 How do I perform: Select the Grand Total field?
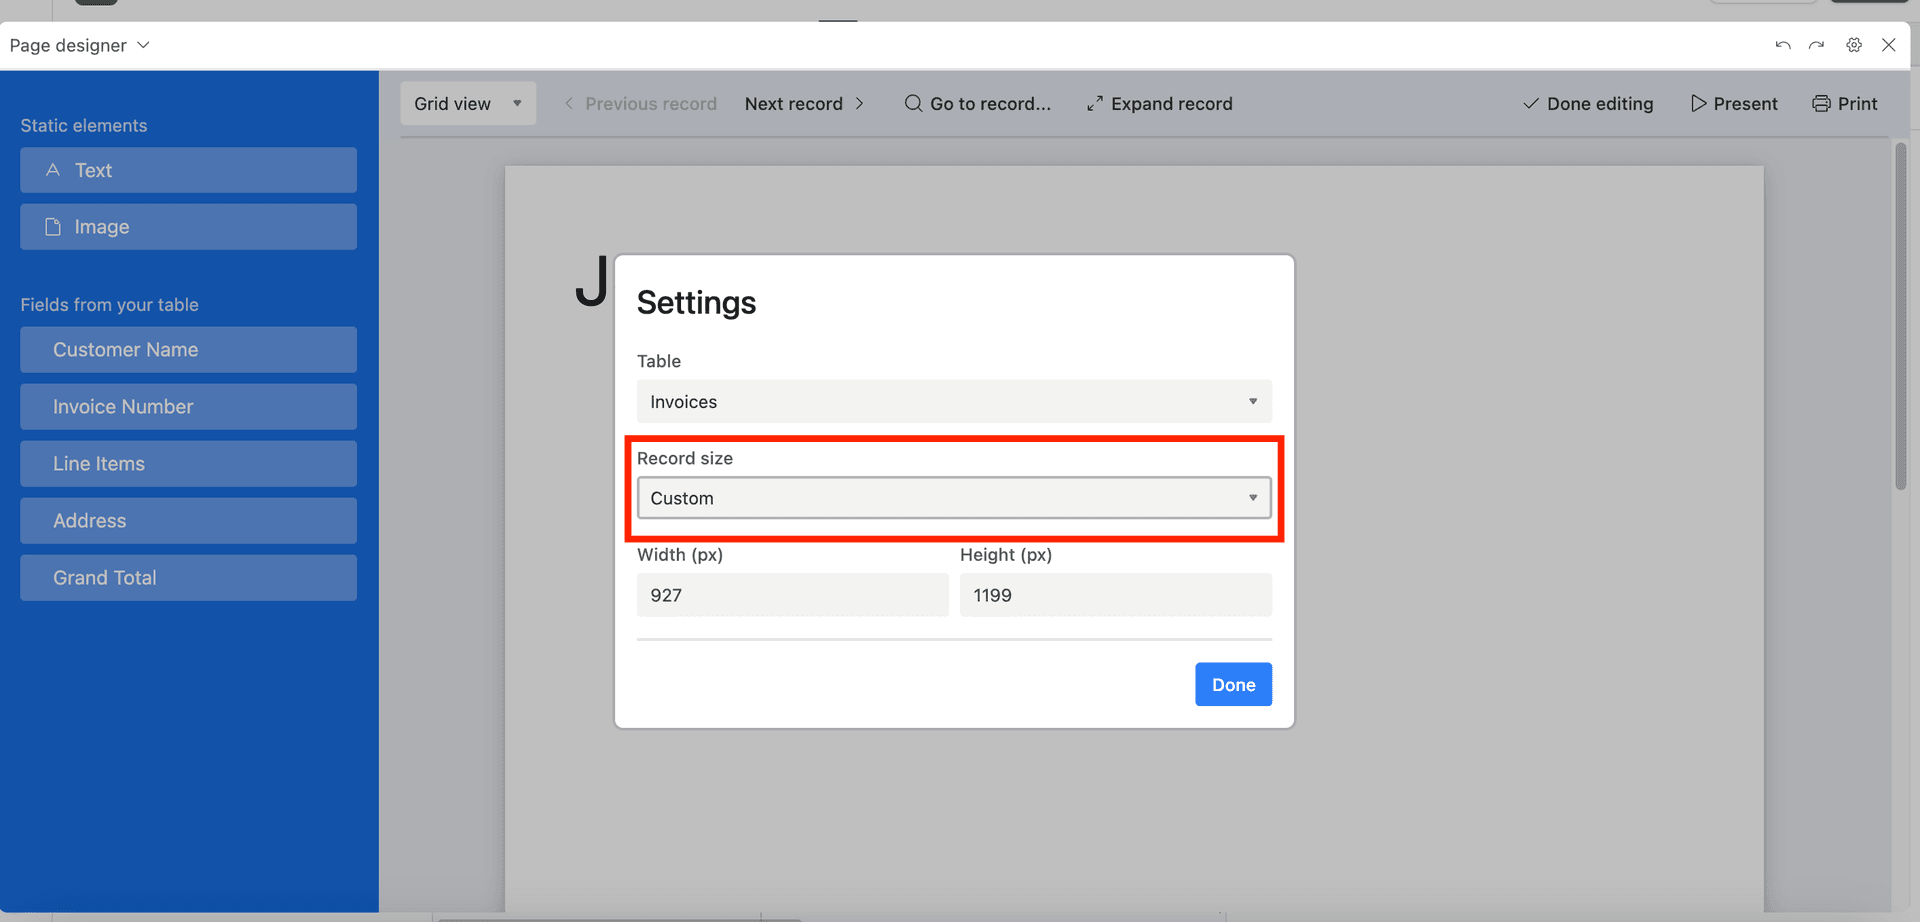tap(188, 577)
